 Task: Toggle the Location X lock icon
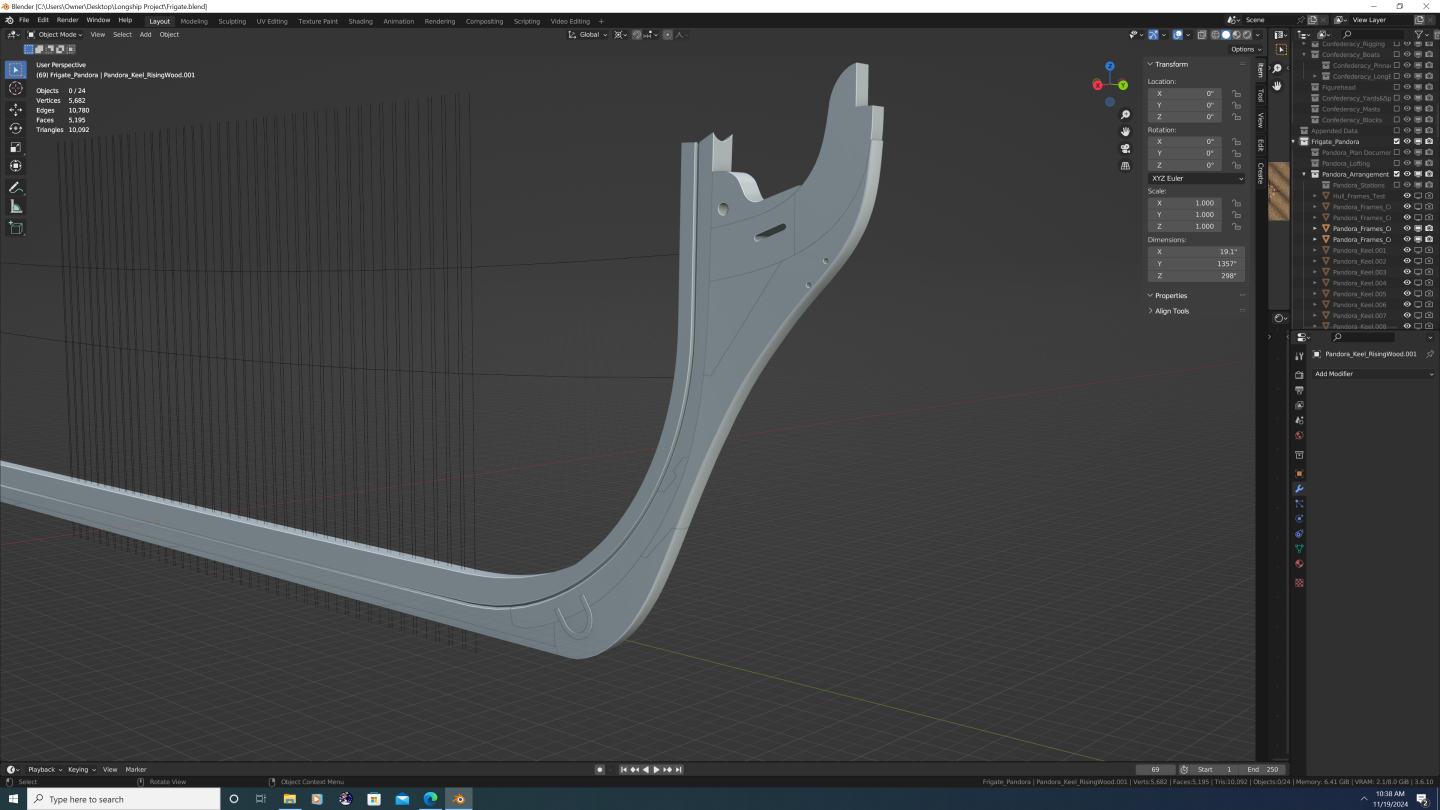point(1236,94)
